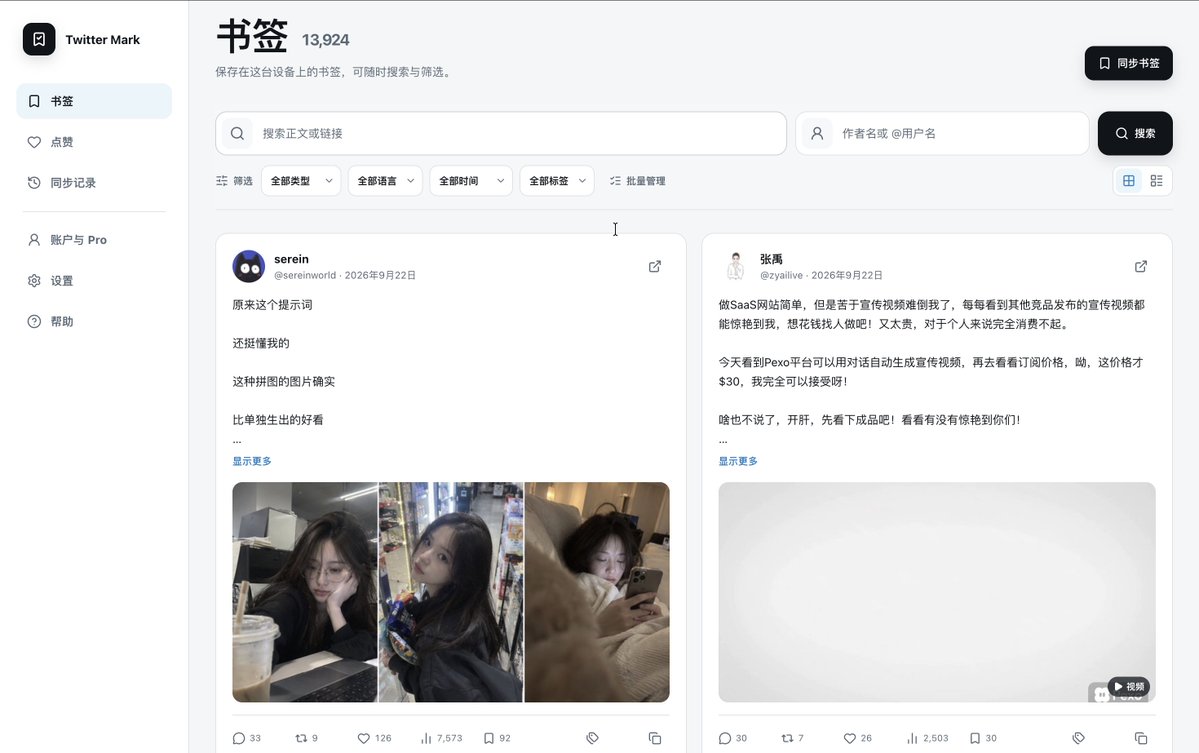Click retweet icon showing 9 on serein's post
The width and height of the screenshot is (1199, 753).
tap(301, 738)
